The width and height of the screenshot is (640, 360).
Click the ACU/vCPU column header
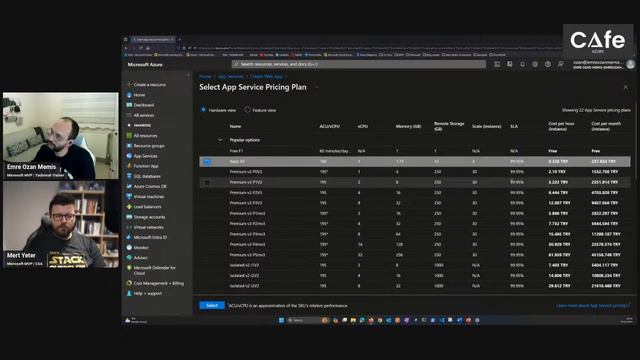pyautogui.click(x=329, y=126)
